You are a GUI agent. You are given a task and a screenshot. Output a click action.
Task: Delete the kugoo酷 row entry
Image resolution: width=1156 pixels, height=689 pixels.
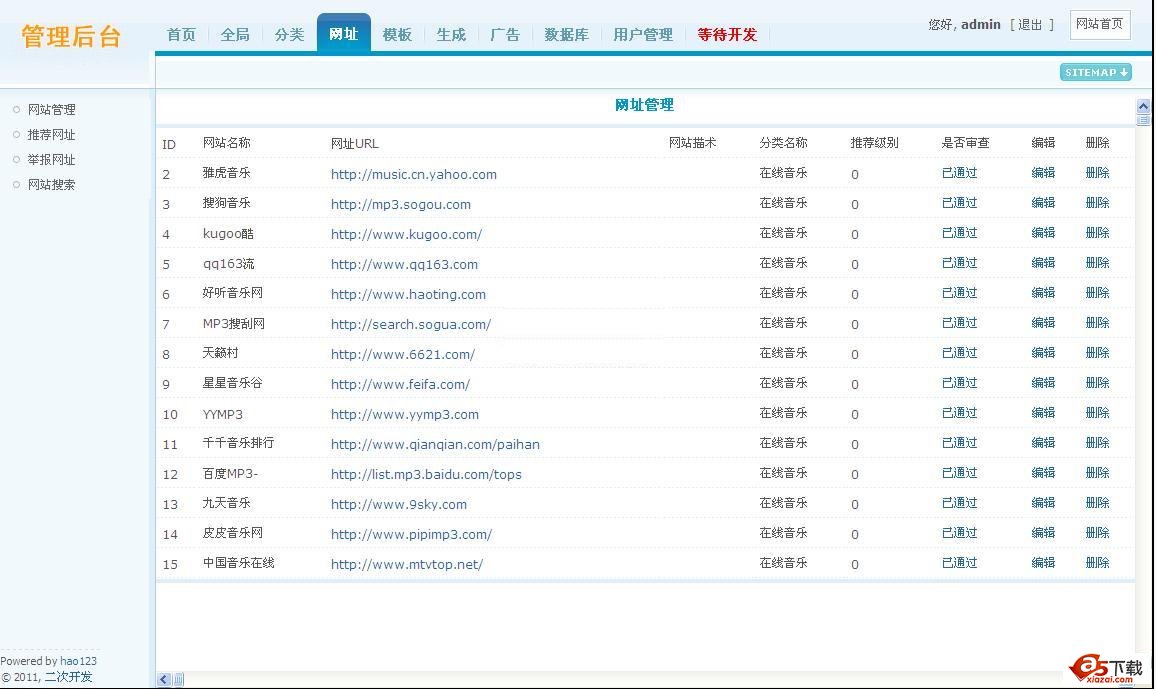pos(1097,233)
